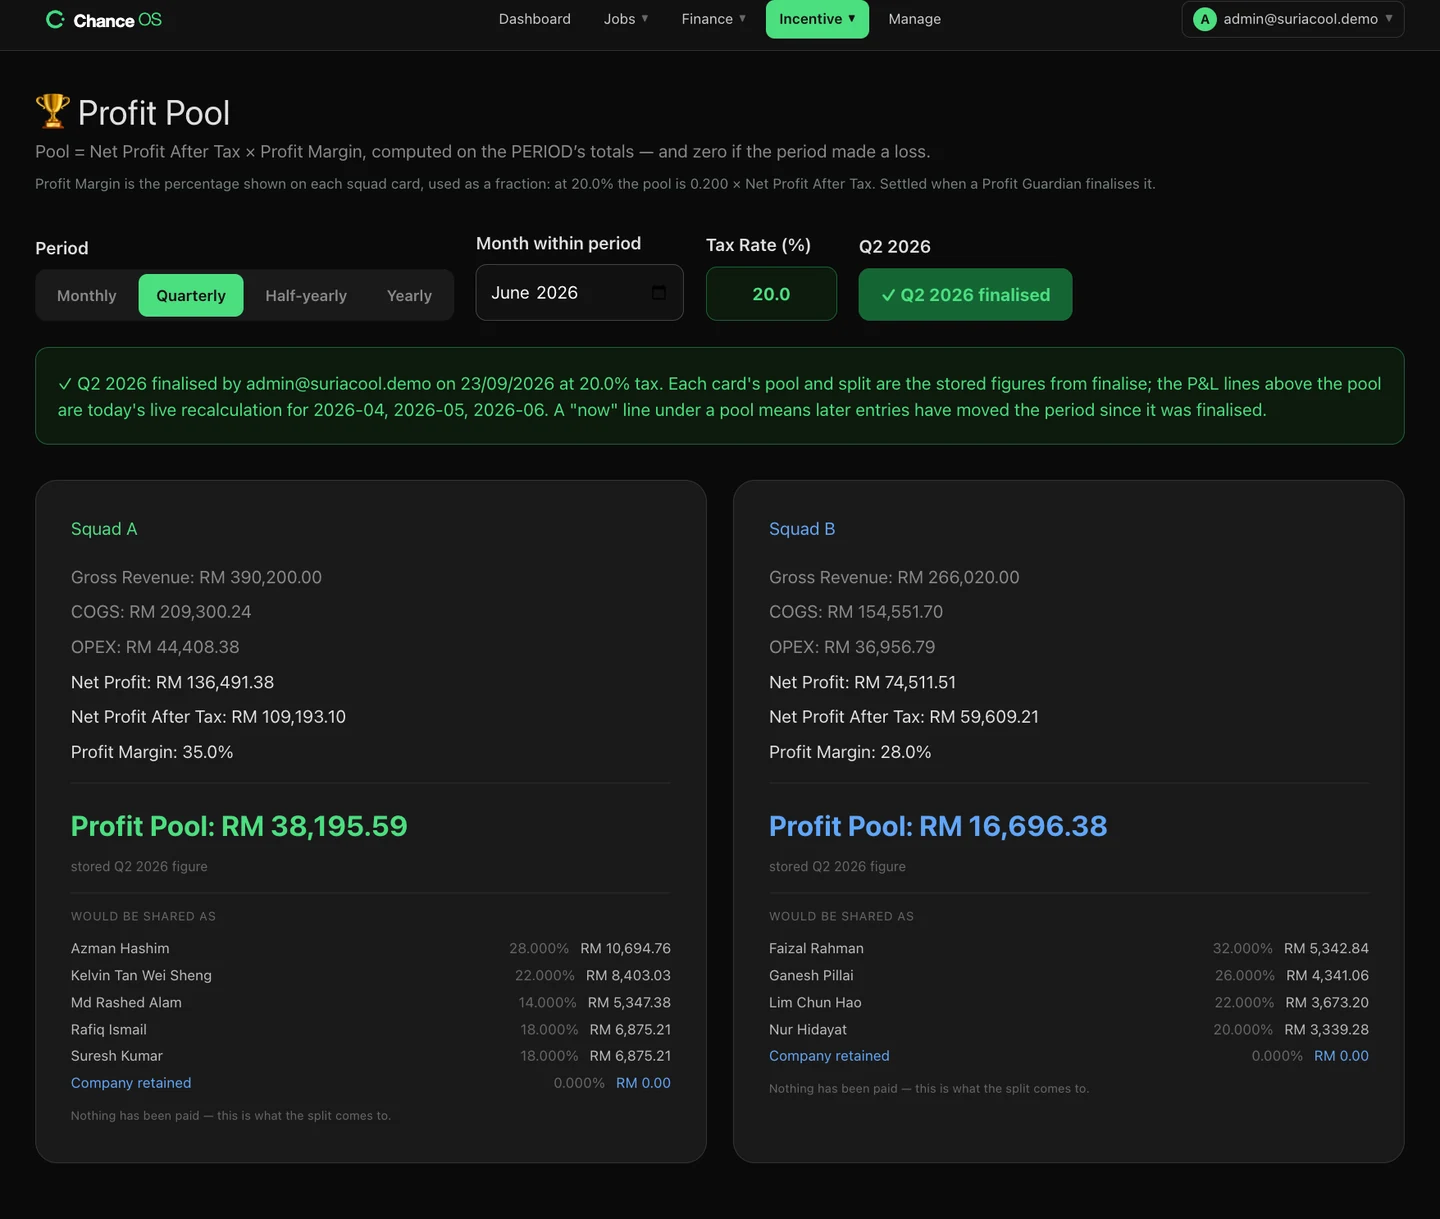
Task: Select Lim Chun Hao row name
Action: 815,1002
